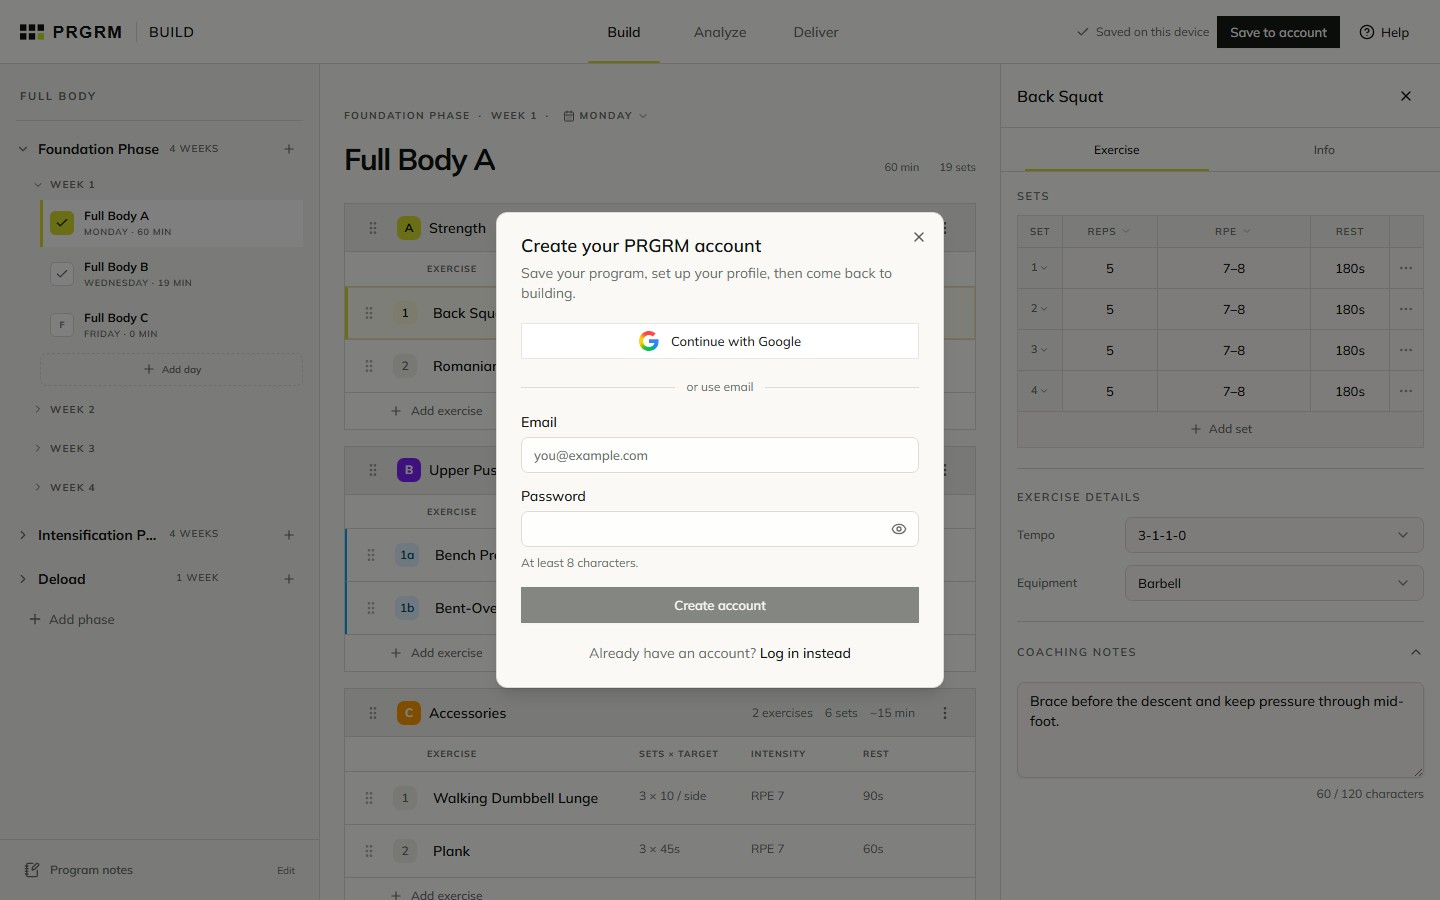Open Help from the question mark icon
1440x900 pixels.
[x=1367, y=32]
